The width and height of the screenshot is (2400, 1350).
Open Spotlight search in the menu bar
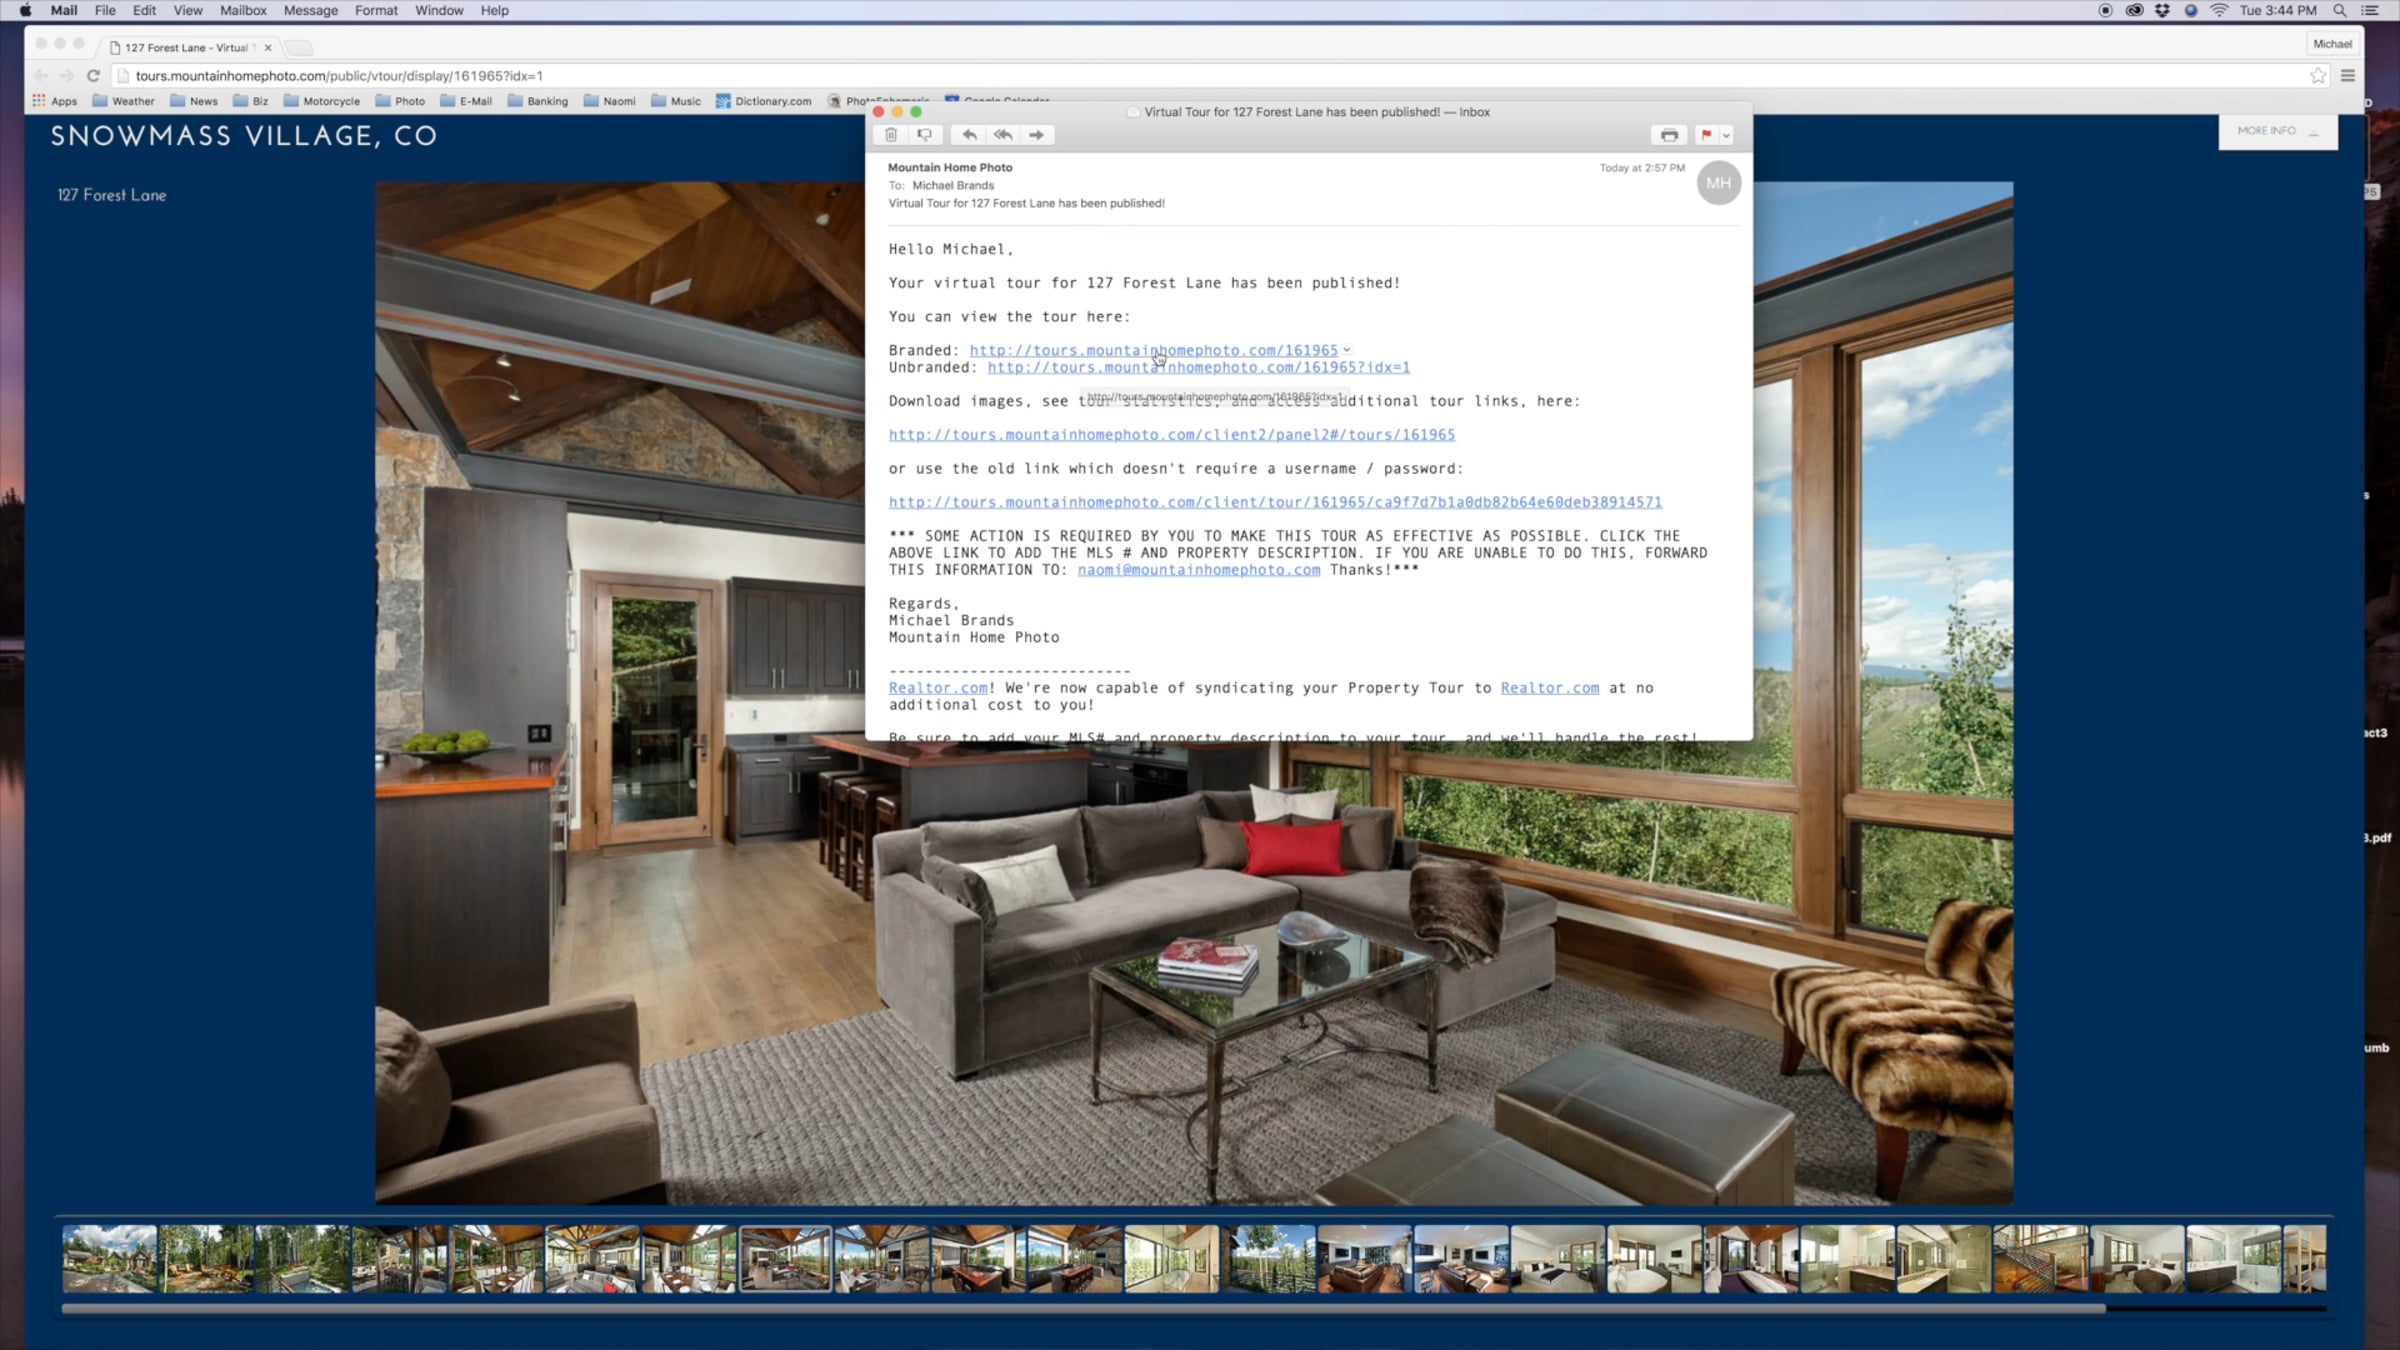2340,11
